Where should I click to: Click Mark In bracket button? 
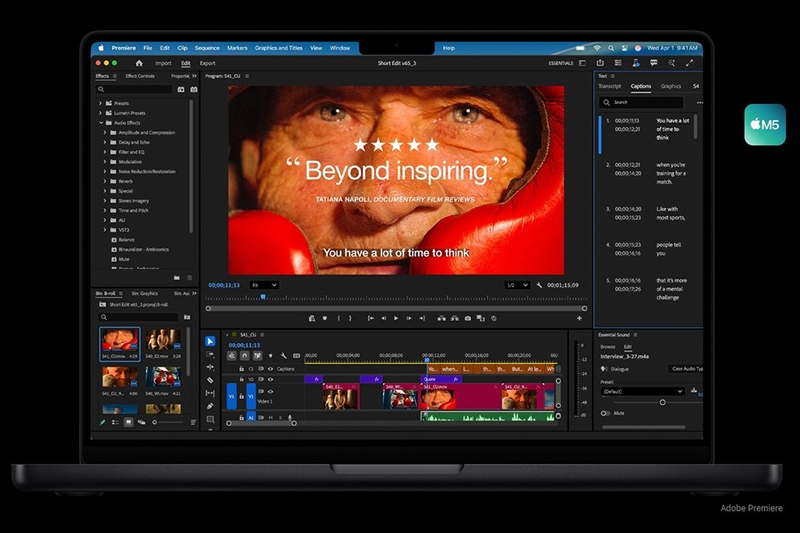tap(338, 318)
